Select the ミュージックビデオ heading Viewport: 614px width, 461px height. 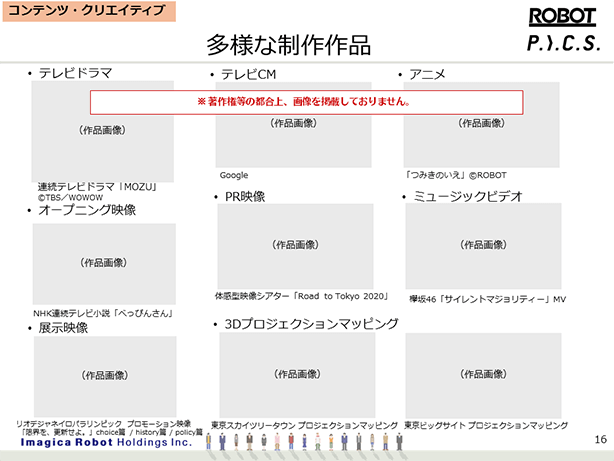click(468, 196)
